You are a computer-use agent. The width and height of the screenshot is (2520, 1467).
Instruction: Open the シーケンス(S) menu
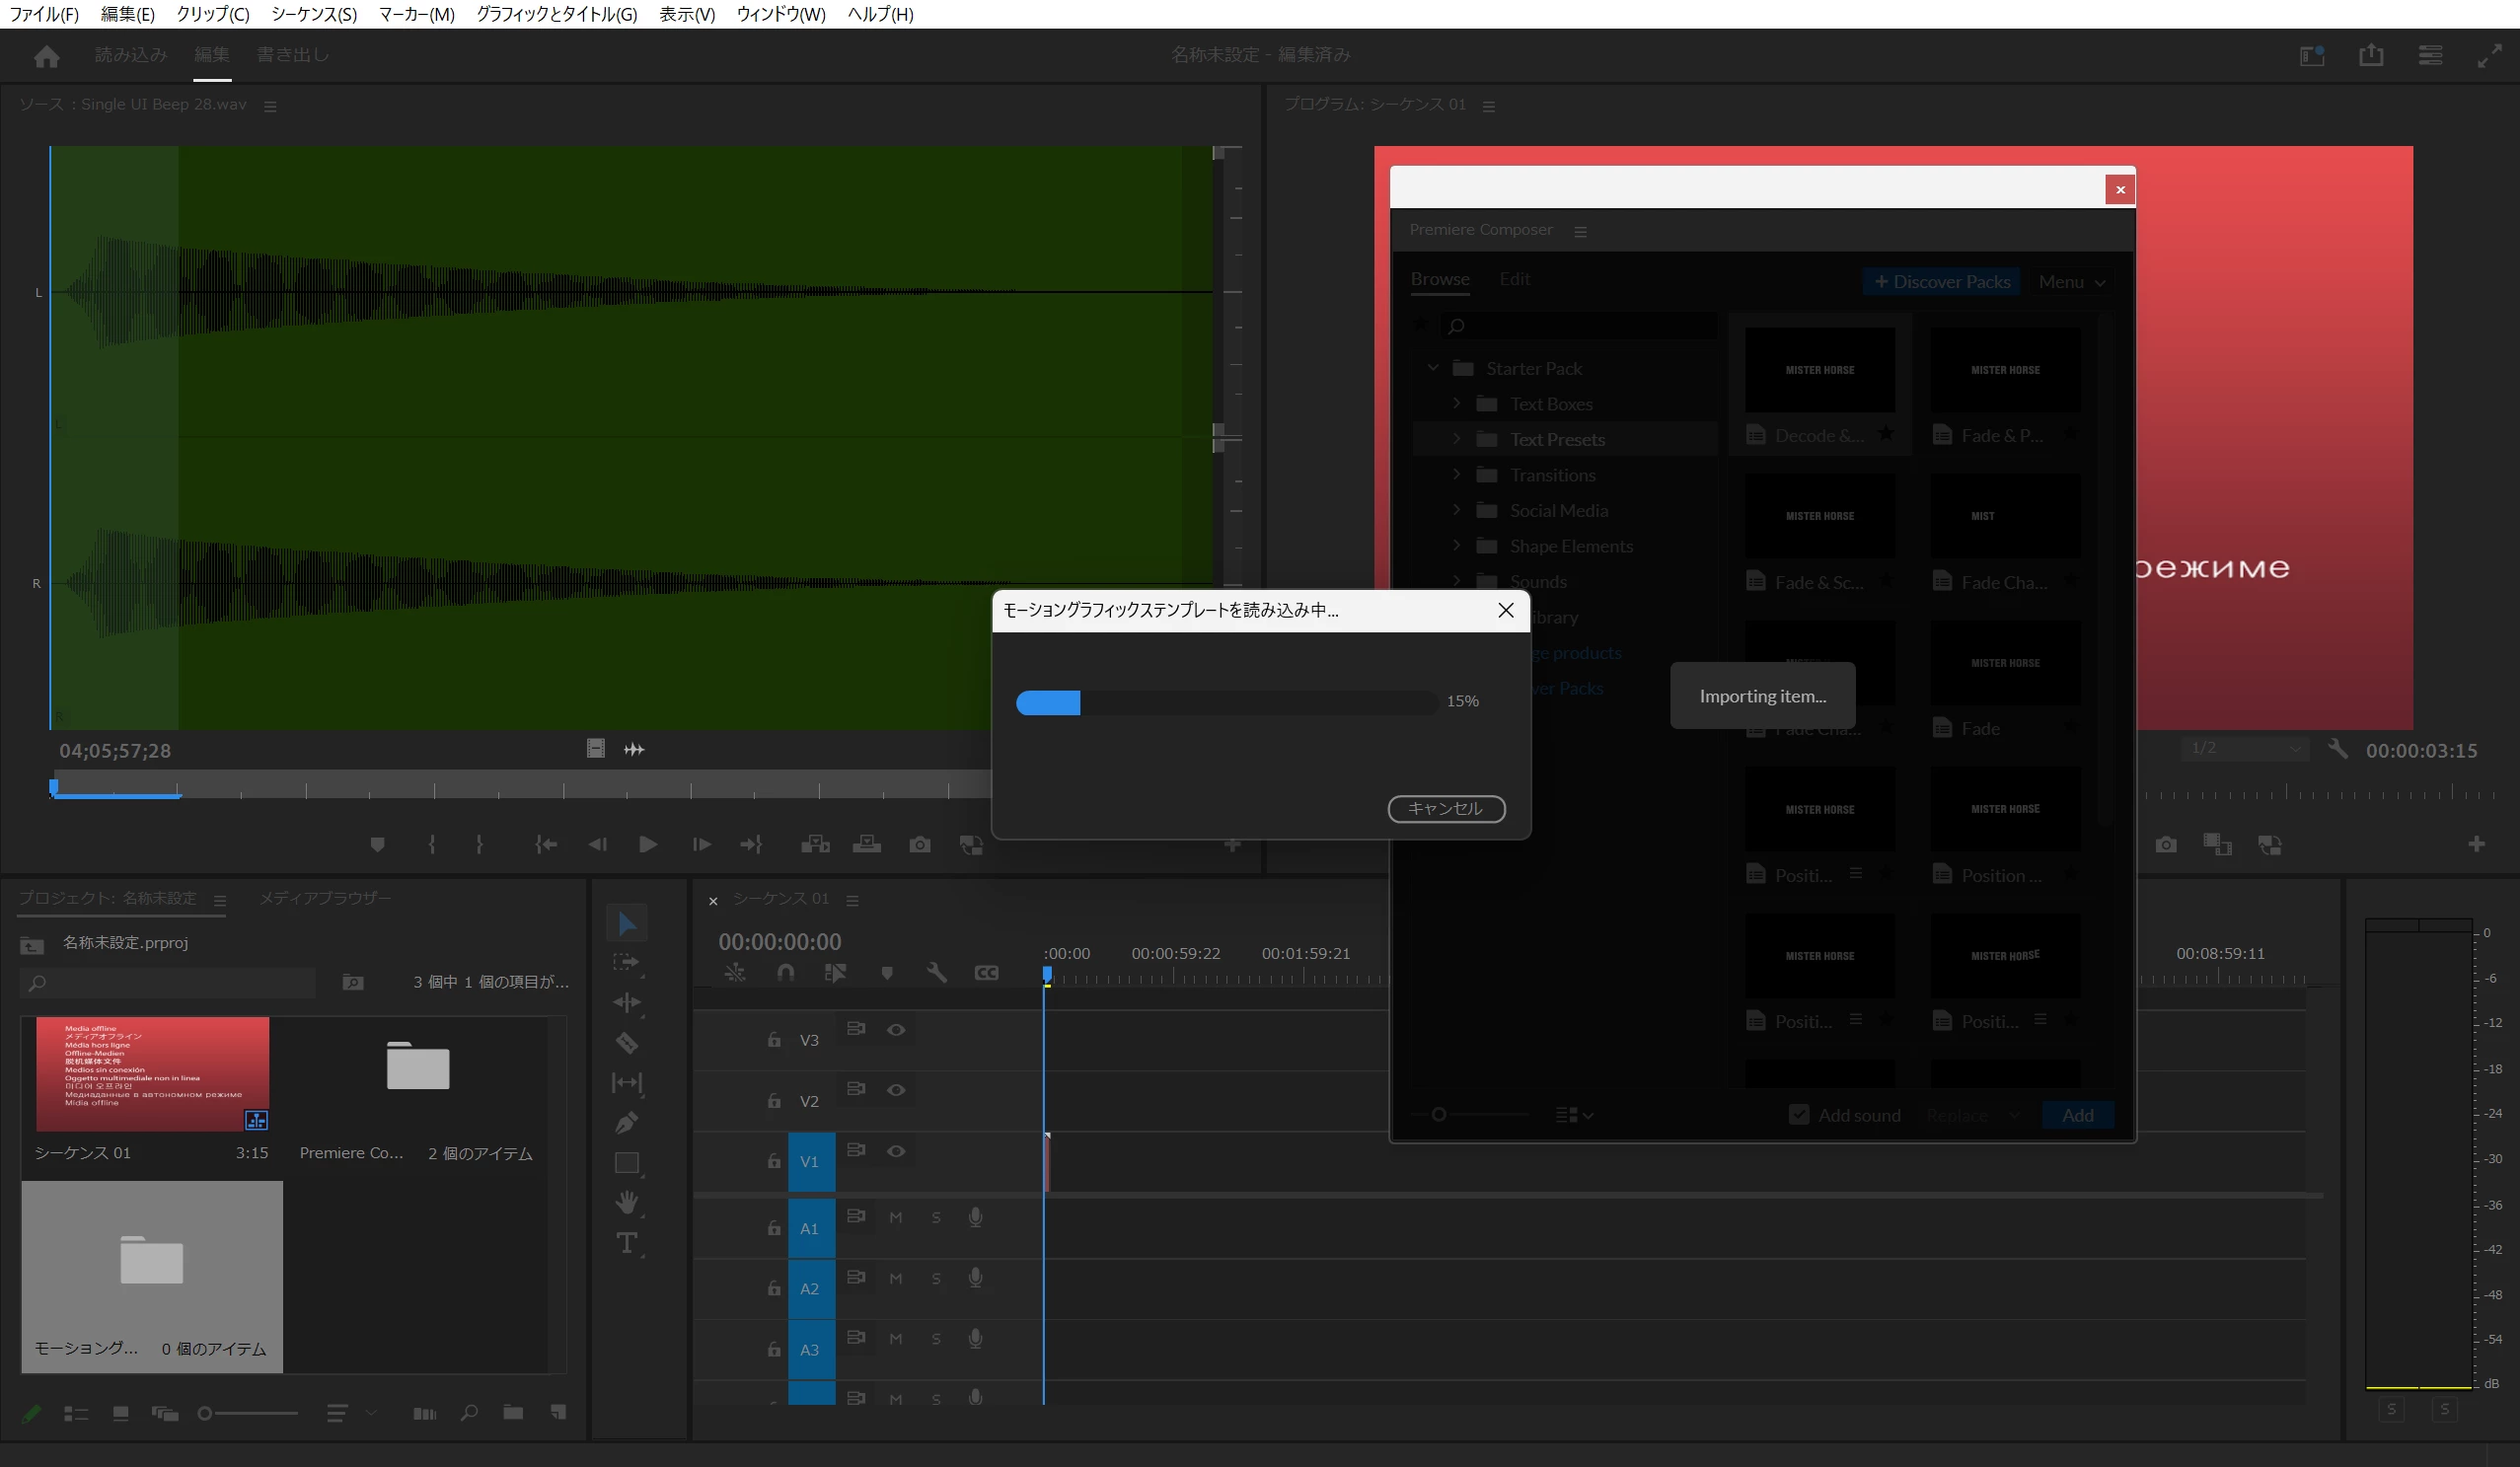[x=314, y=14]
